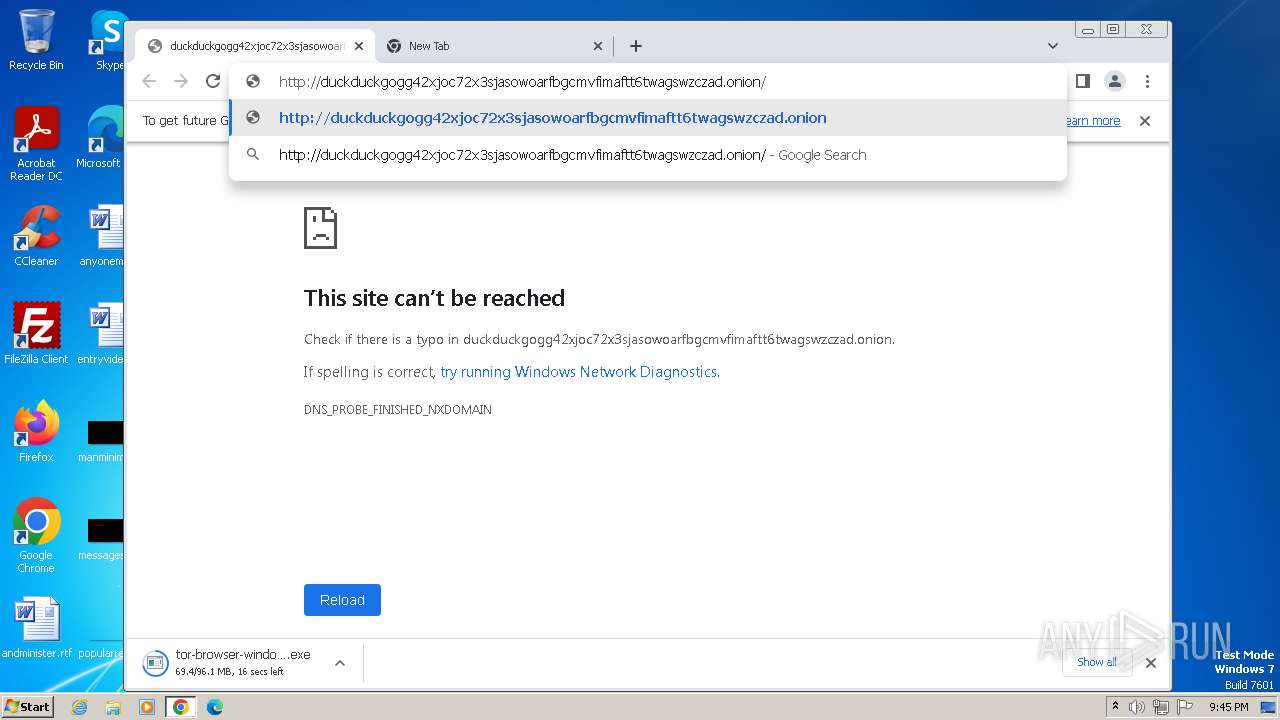
Task: Show hidden tray icons arrow
Action: [x=1115, y=707]
